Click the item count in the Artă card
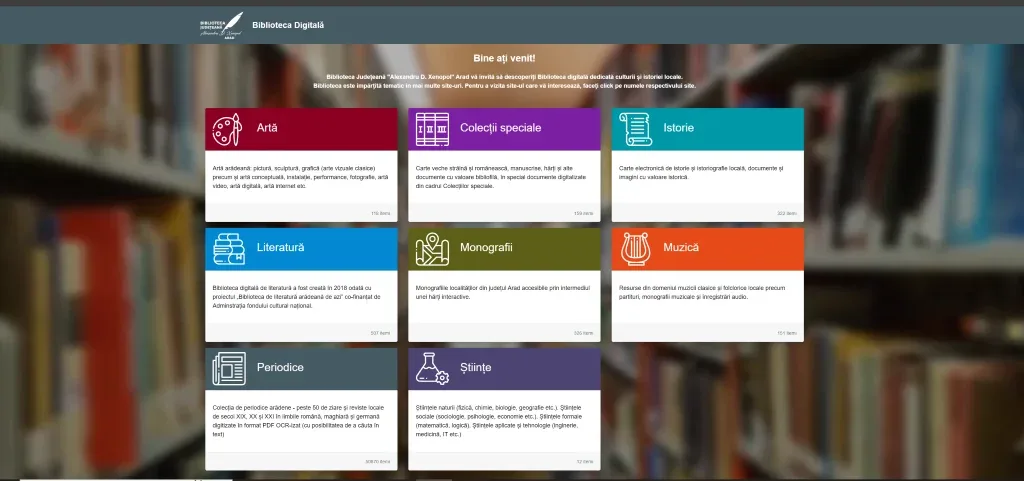Image resolution: width=1024 pixels, height=481 pixels. click(x=381, y=213)
